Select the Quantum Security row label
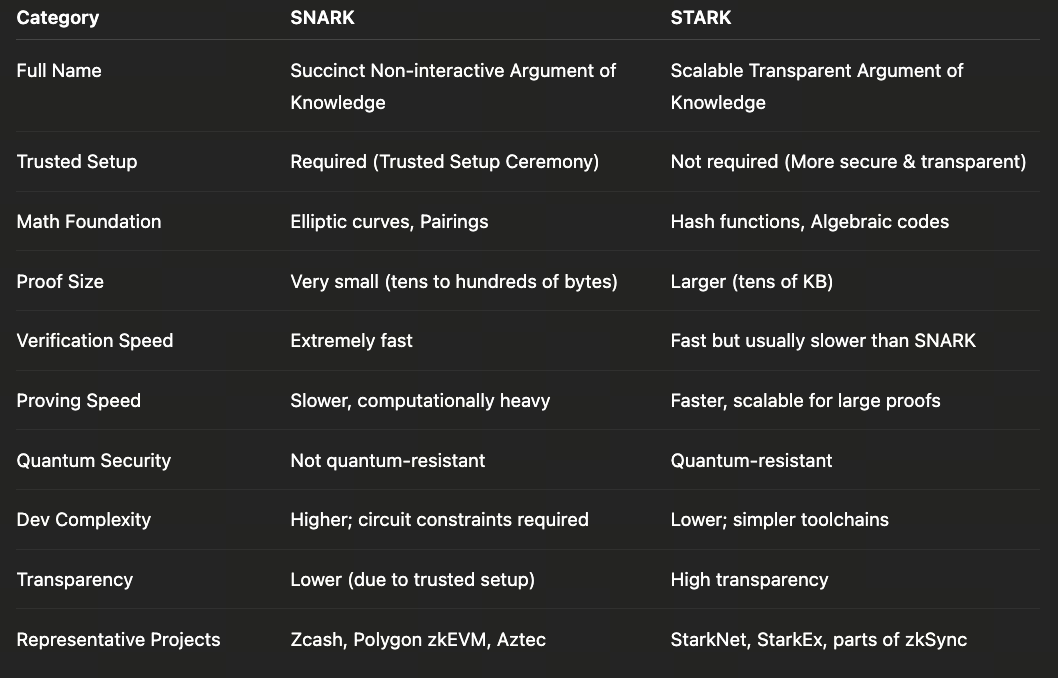The height and width of the screenshot is (678, 1058). pos(94,460)
